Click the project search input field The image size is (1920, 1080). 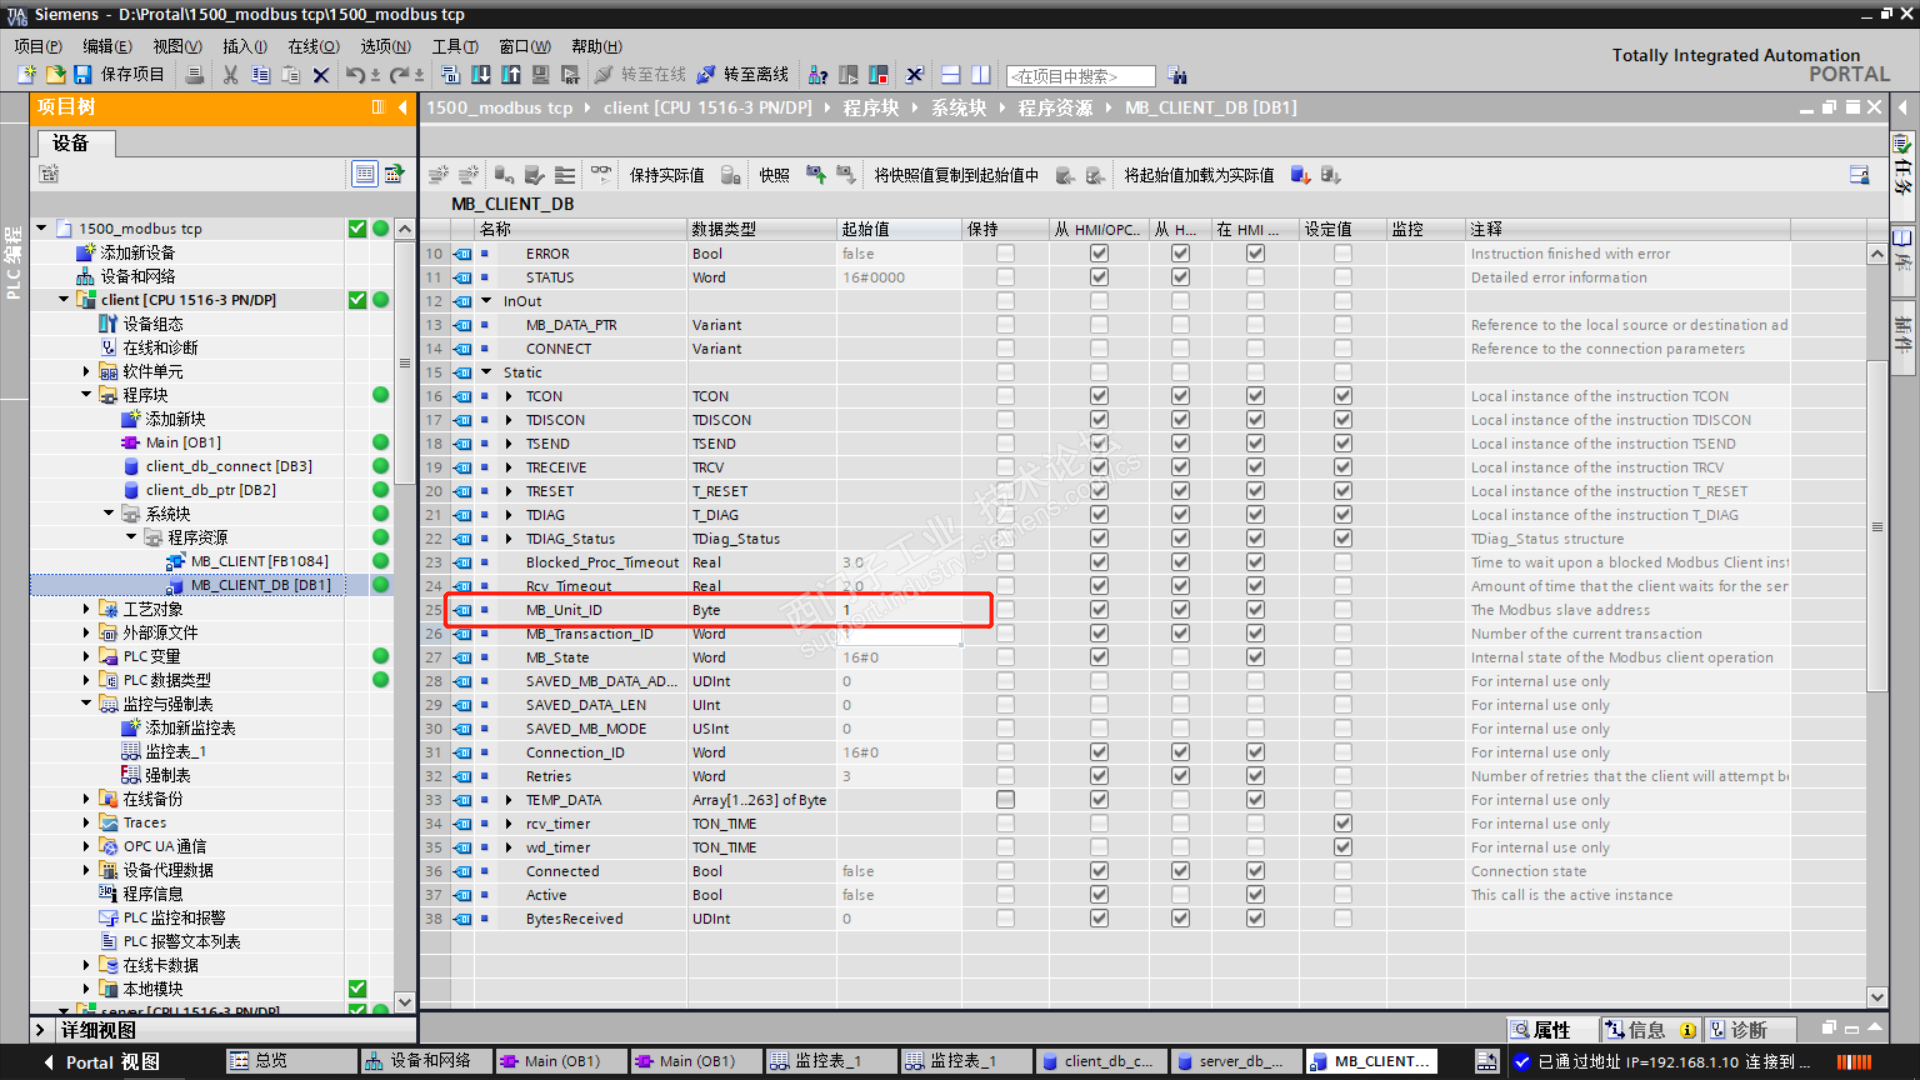(1080, 76)
